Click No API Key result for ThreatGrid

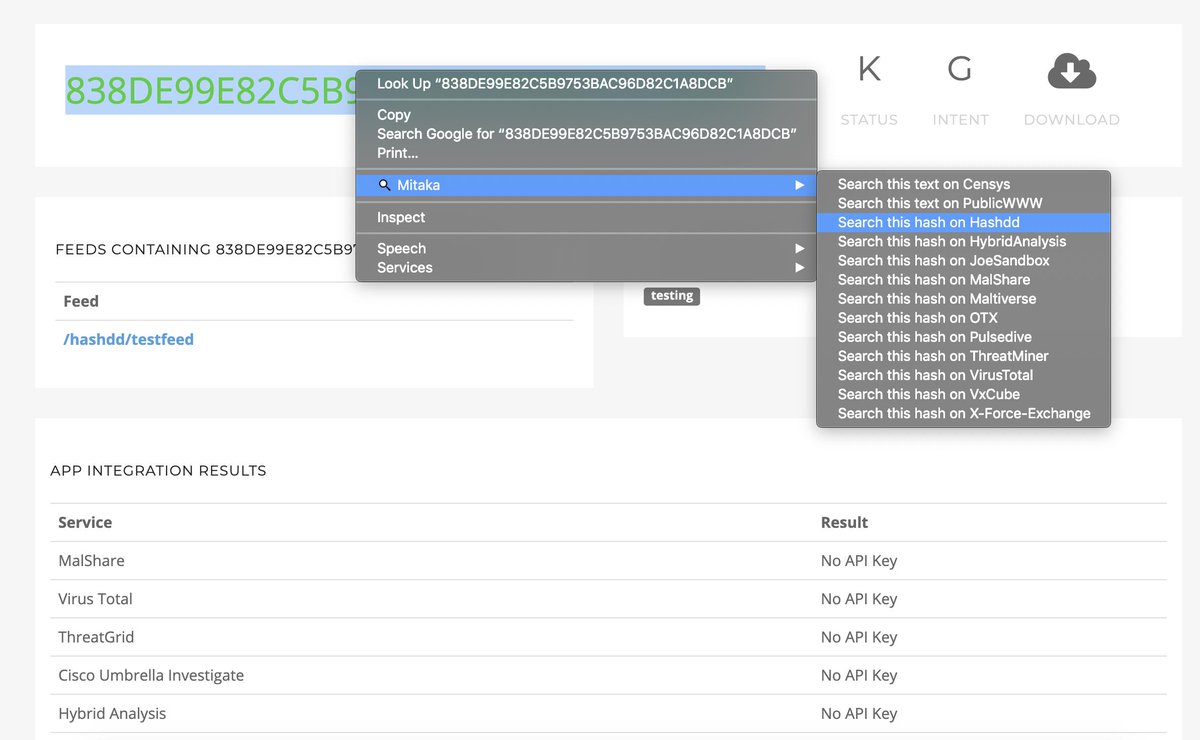859,637
